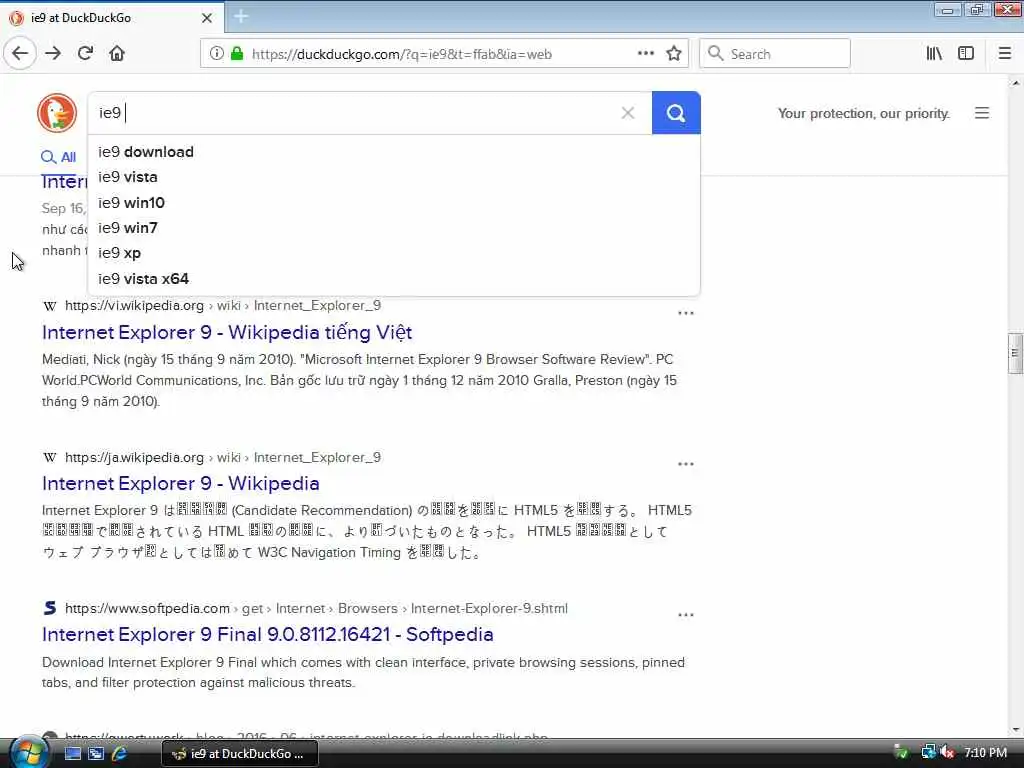The height and width of the screenshot is (768, 1024).
Task: Open the Firefox hamburger menu
Action: [1005, 54]
